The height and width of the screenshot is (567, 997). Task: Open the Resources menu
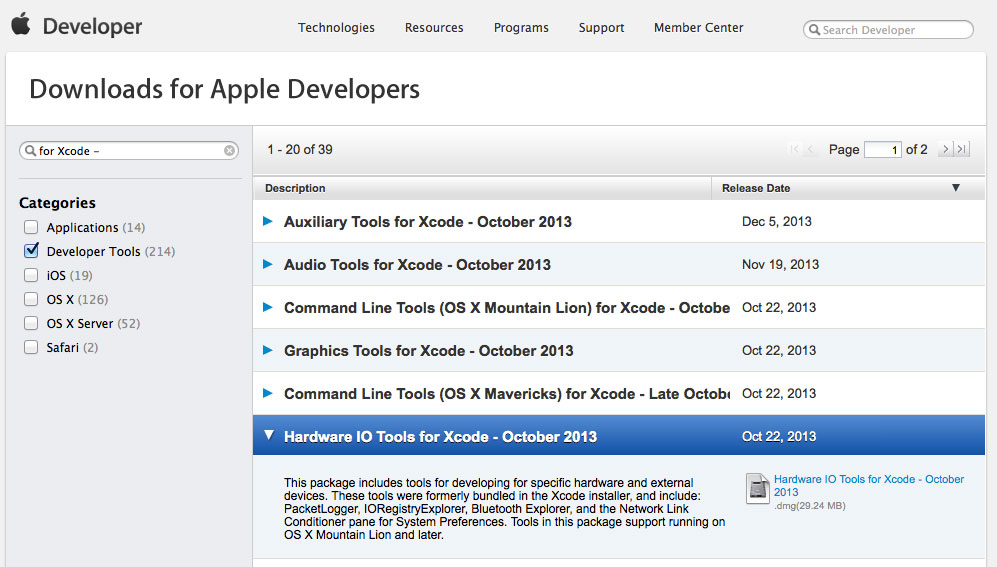pos(434,28)
